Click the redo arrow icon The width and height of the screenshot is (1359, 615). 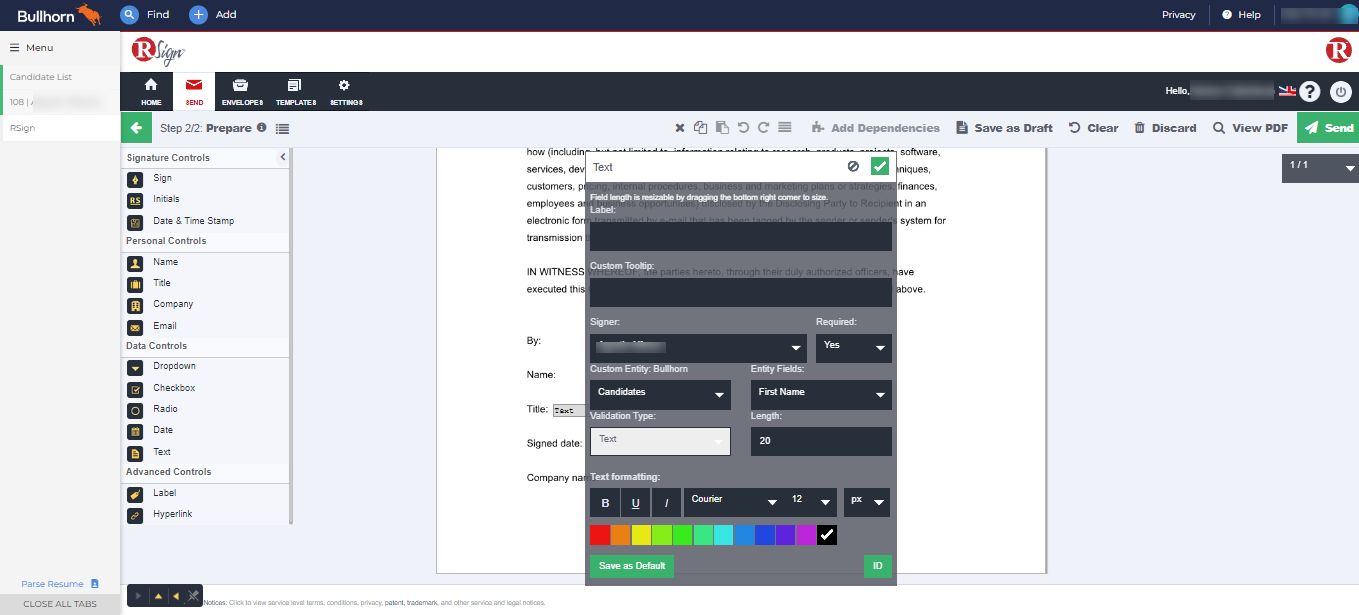pos(763,128)
